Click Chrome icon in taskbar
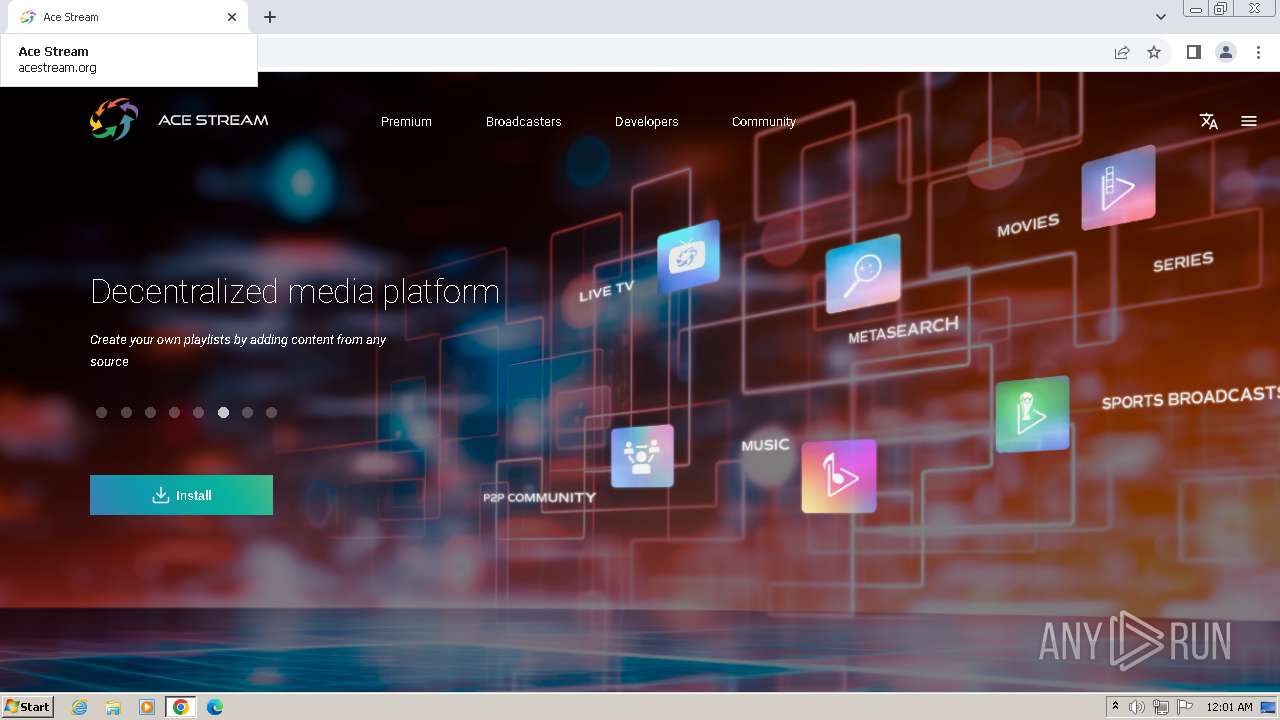Screen dimensions: 1280x720 [x=181, y=707]
